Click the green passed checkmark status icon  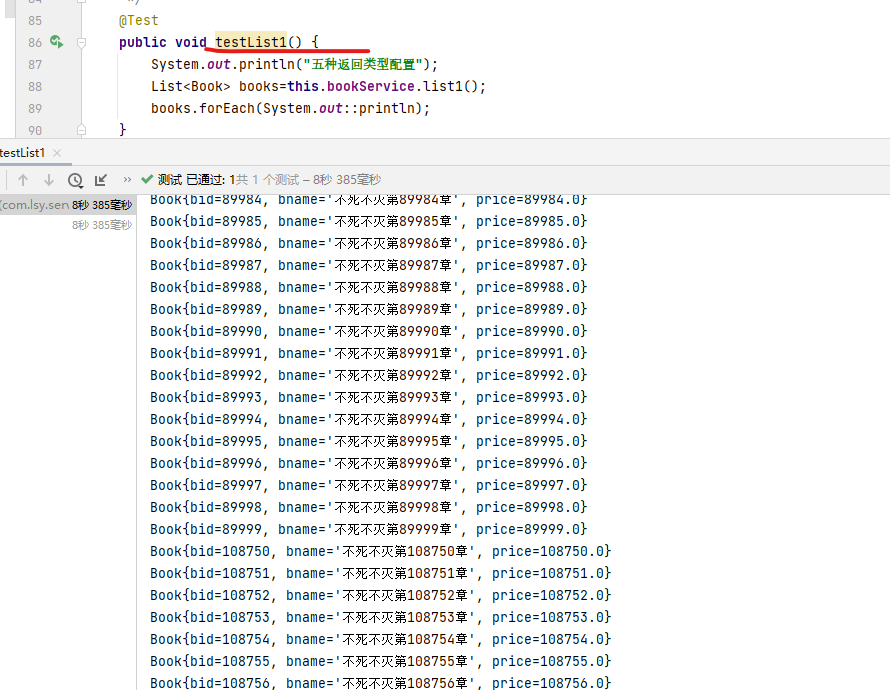[147, 179]
